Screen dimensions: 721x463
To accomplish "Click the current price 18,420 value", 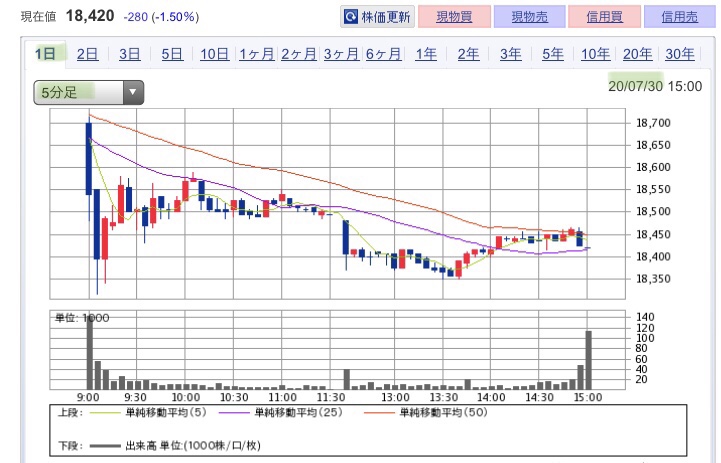I will [x=90, y=16].
